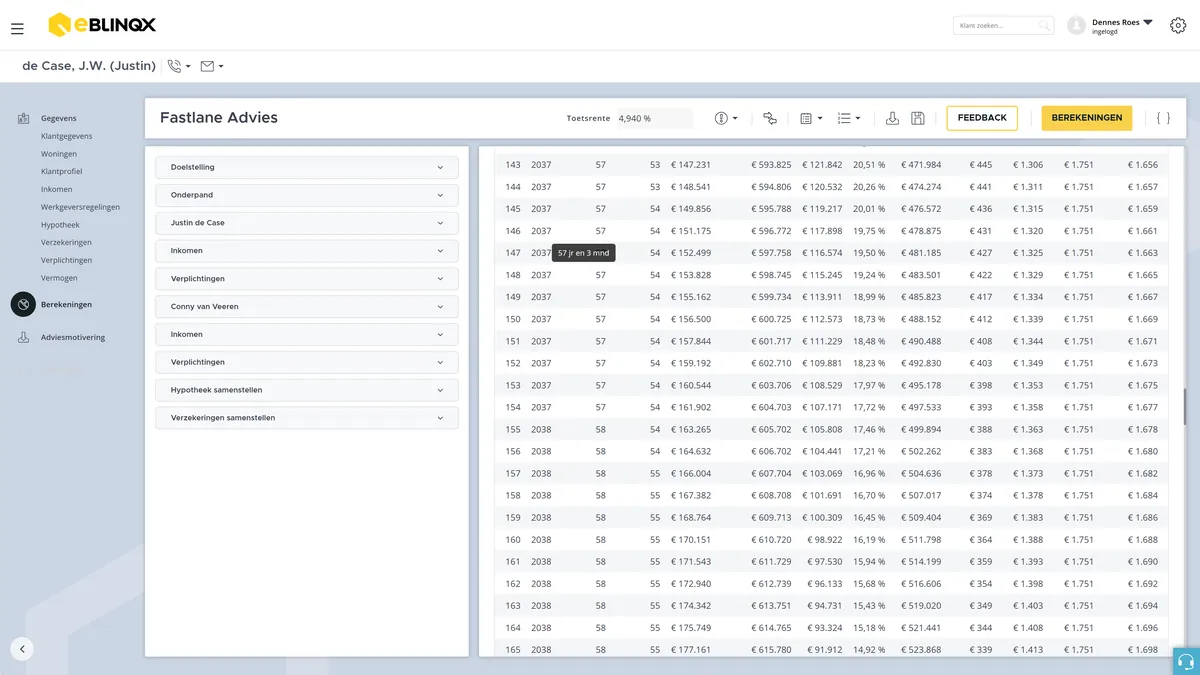Open Woningen in the sidebar
Screen dimensions: 1200x675
59,154
